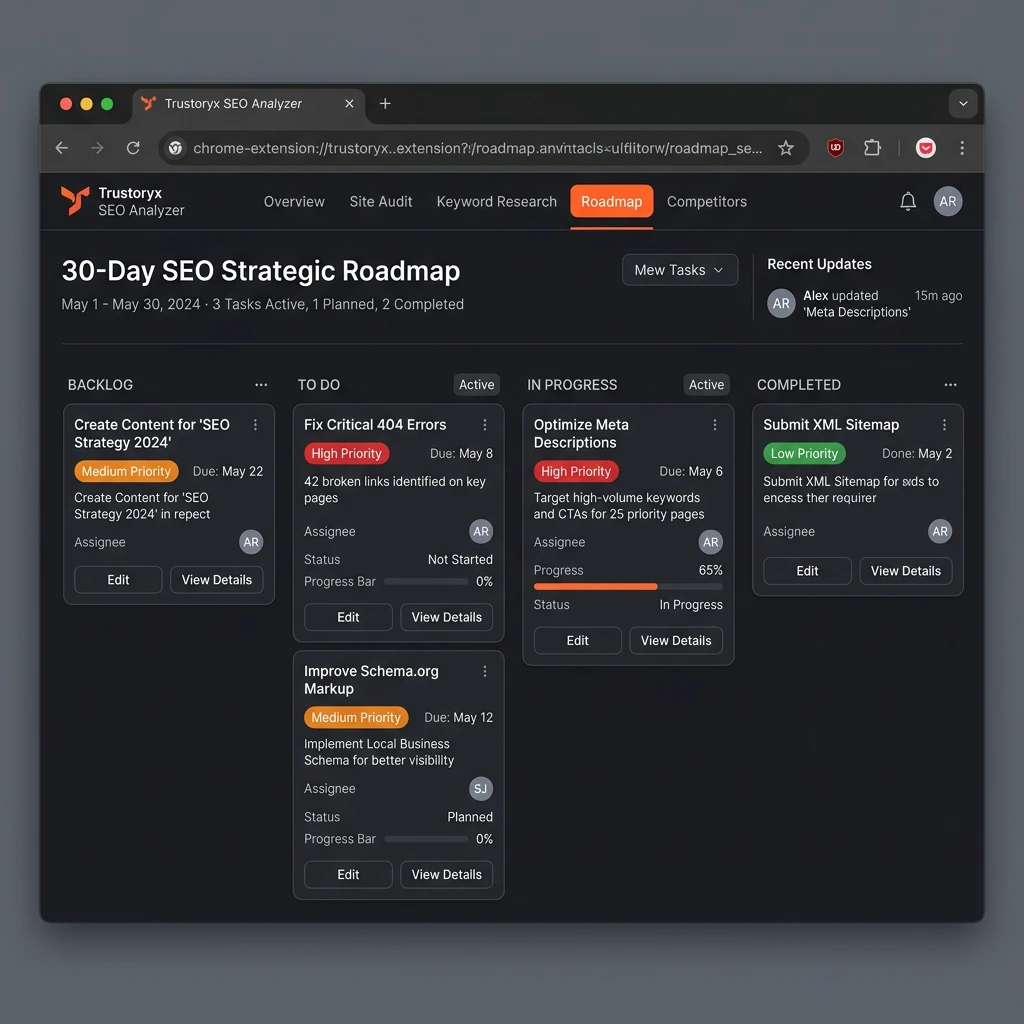Click Medium Priority tag on Schema card
The width and height of the screenshot is (1024, 1024).
[356, 718]
